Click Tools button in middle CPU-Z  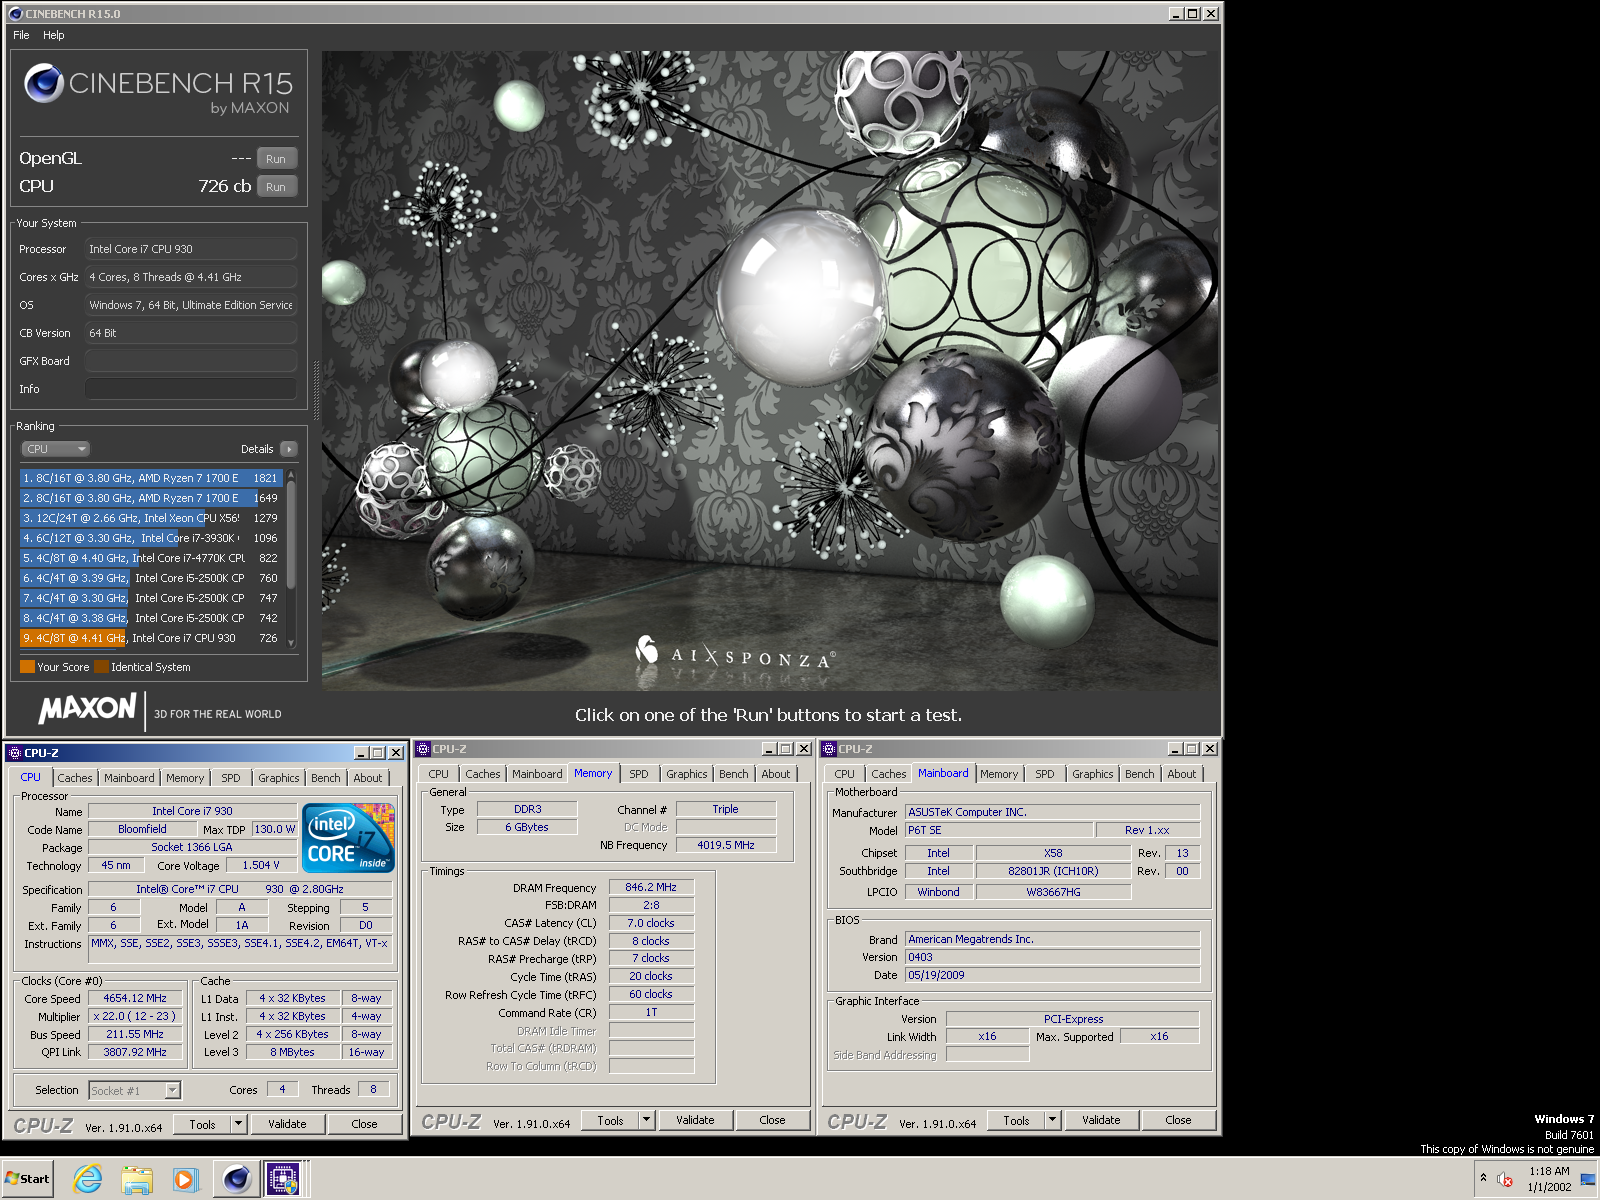(611, 1120)
